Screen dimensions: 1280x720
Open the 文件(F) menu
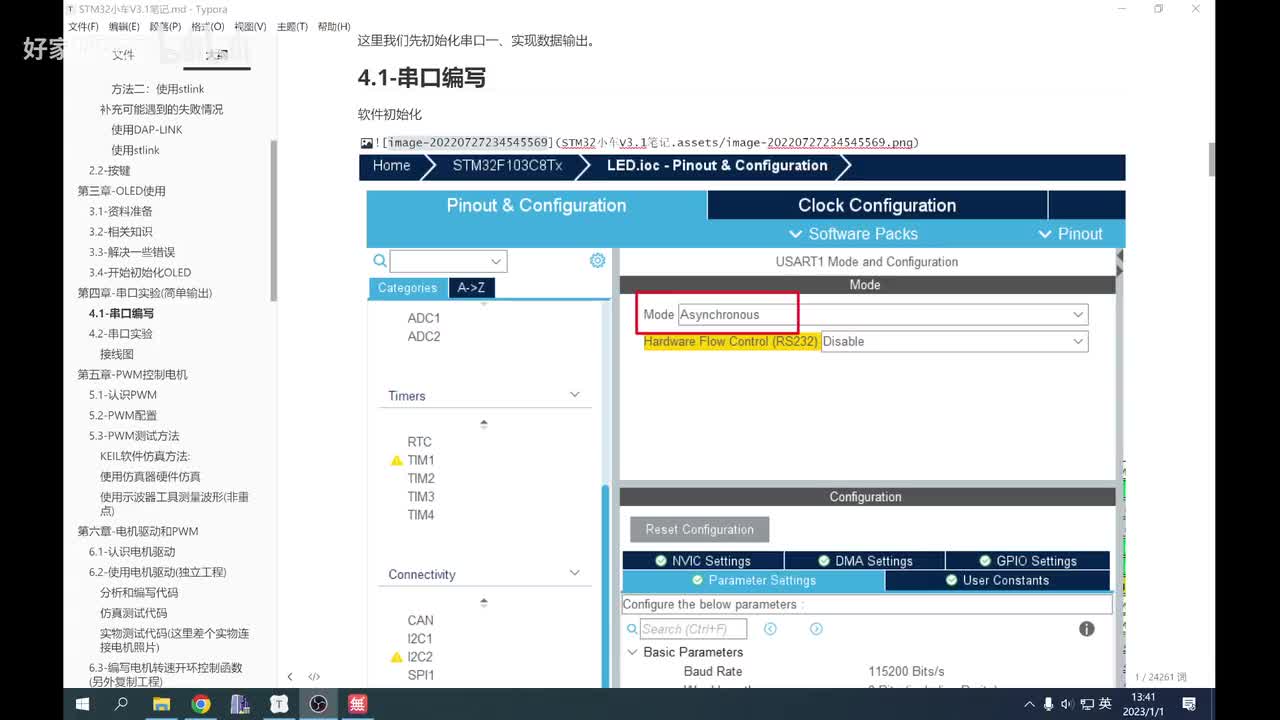83,27
